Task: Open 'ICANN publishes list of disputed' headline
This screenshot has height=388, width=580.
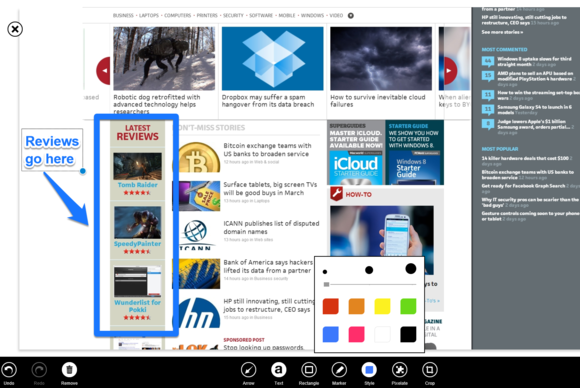Action: pos(271,227)
